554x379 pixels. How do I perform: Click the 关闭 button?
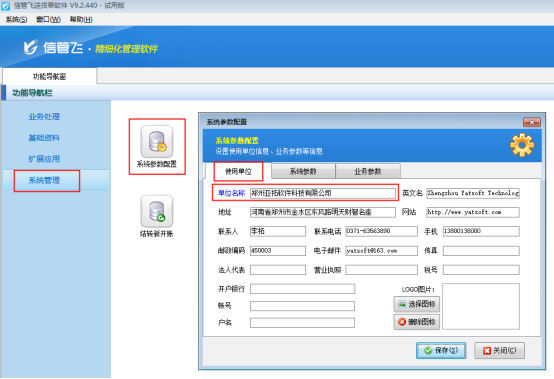coord(499,350)
